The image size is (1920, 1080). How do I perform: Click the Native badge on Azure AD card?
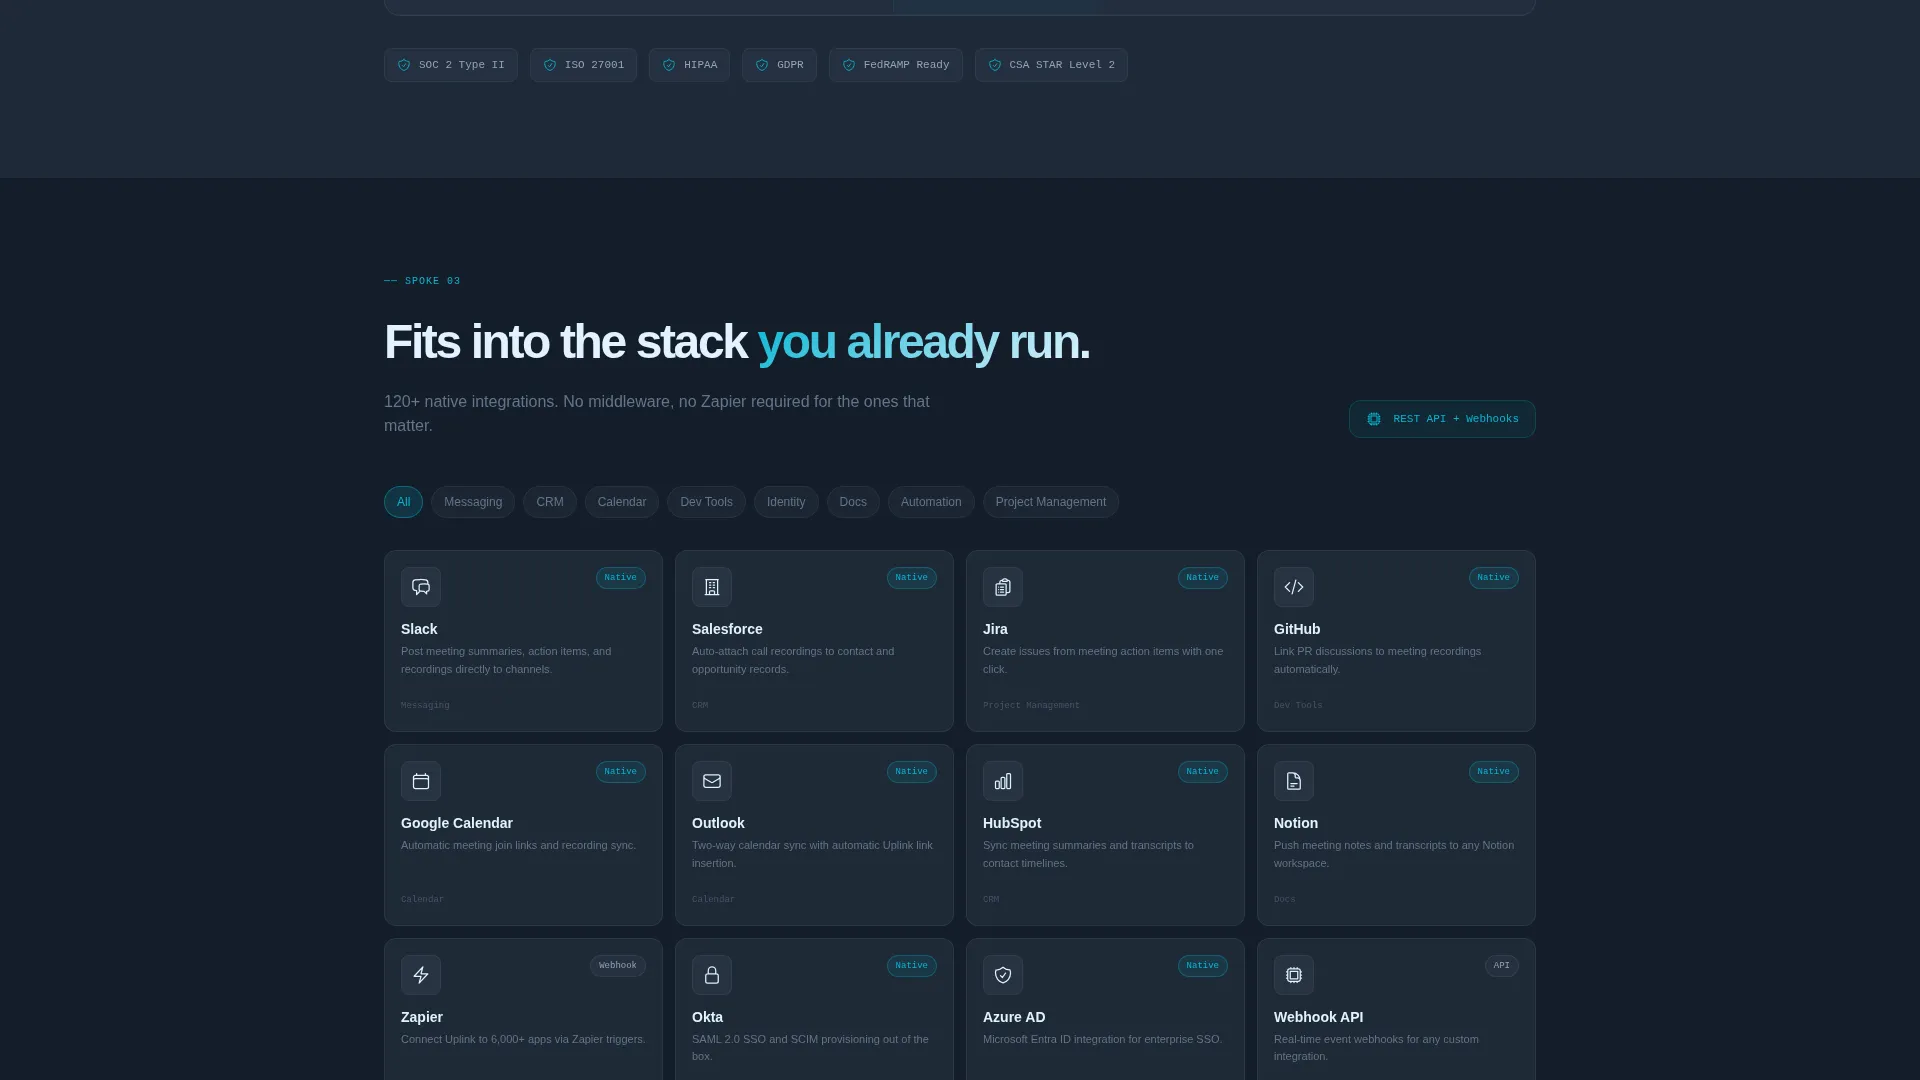(x=1203, y=966)
